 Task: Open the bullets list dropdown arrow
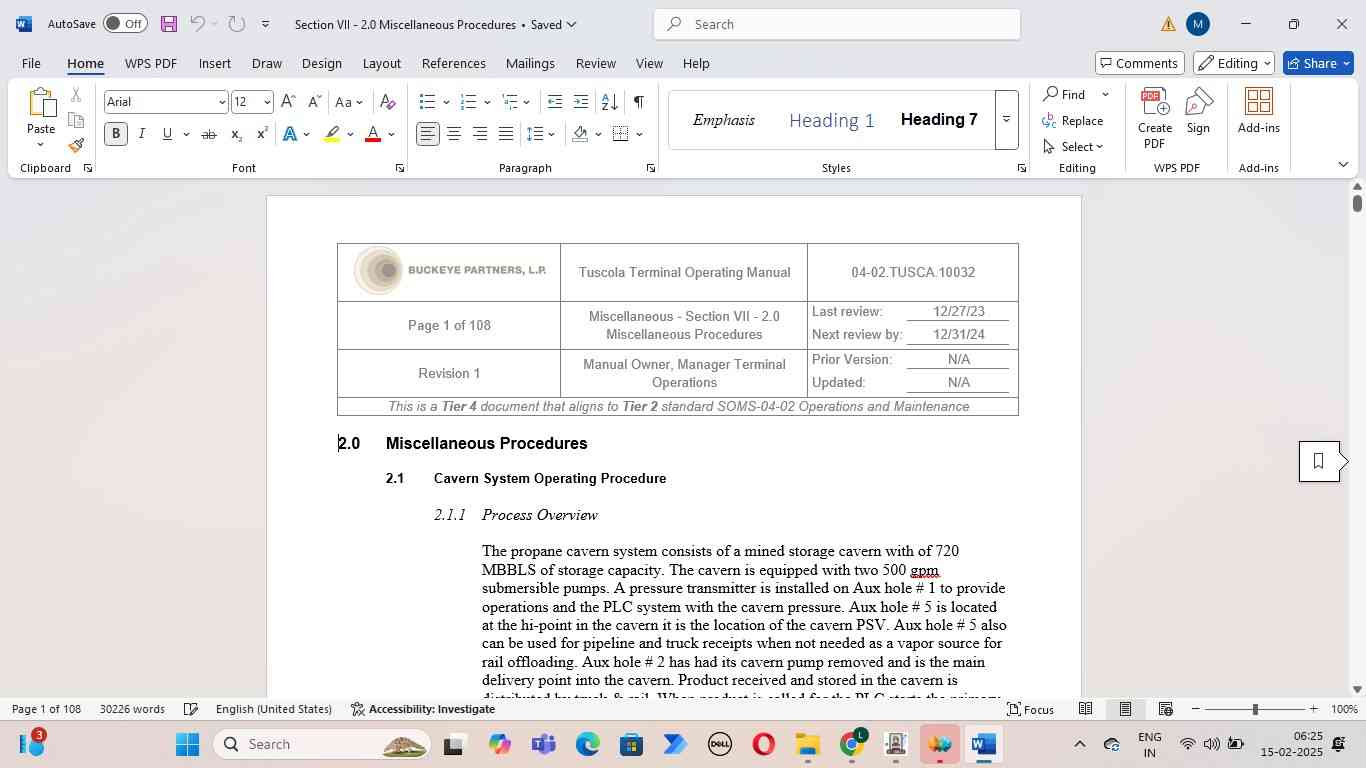(x=445, y=102)
